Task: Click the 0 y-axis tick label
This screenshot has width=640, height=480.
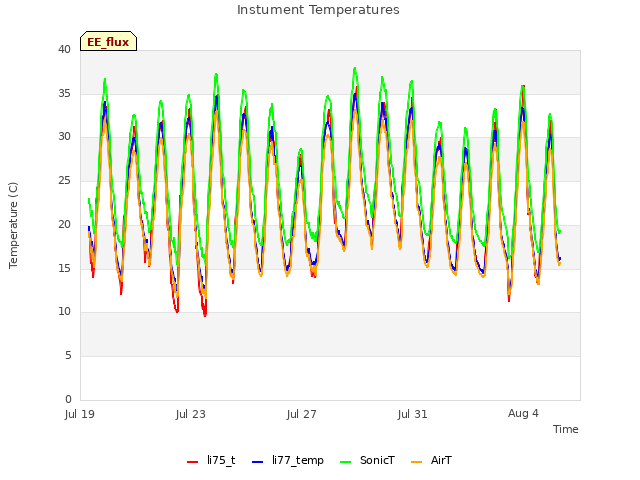Action: pos(68,399)
